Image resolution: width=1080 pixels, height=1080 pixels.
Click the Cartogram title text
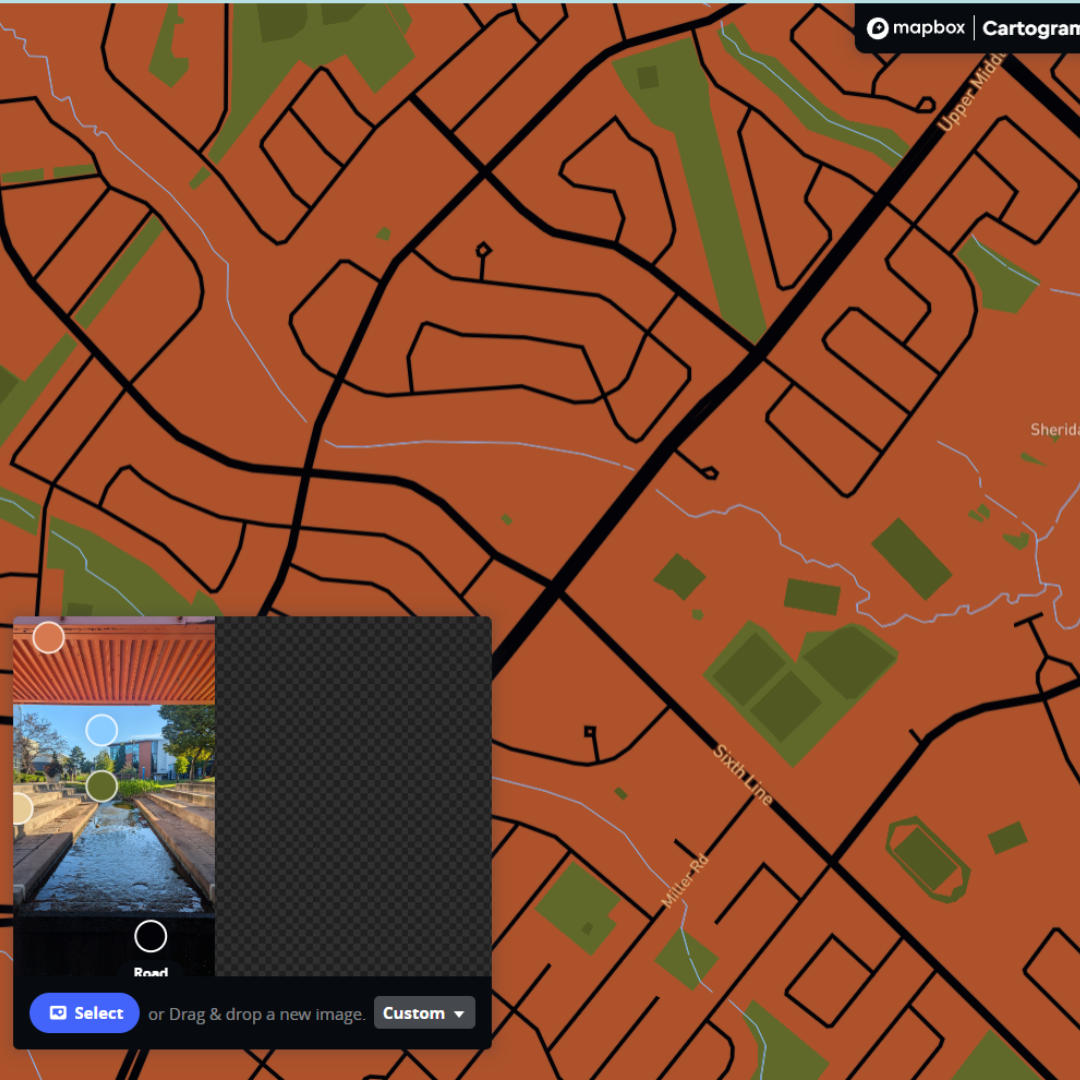click(1030, 28)
